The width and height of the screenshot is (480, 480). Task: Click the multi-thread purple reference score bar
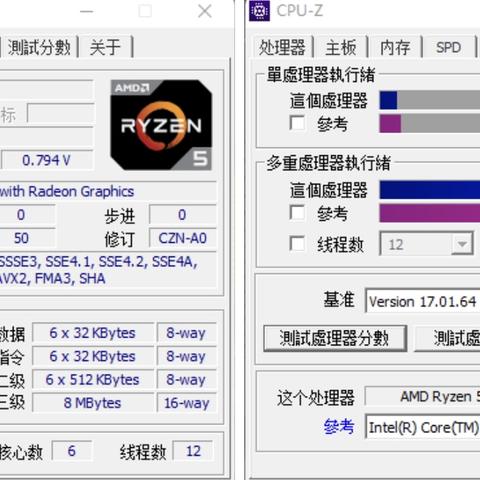430,213
